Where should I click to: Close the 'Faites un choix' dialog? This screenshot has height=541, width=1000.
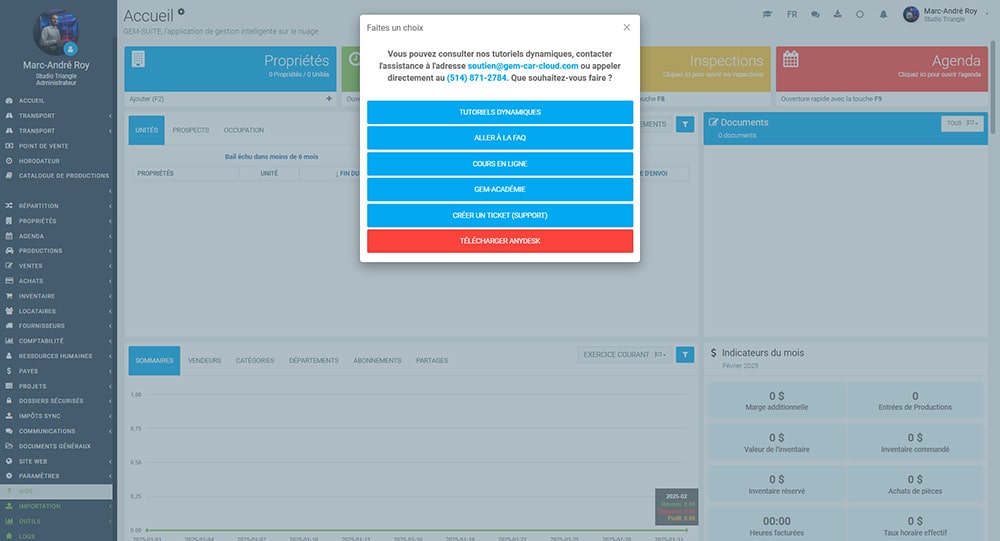point(626,28)
